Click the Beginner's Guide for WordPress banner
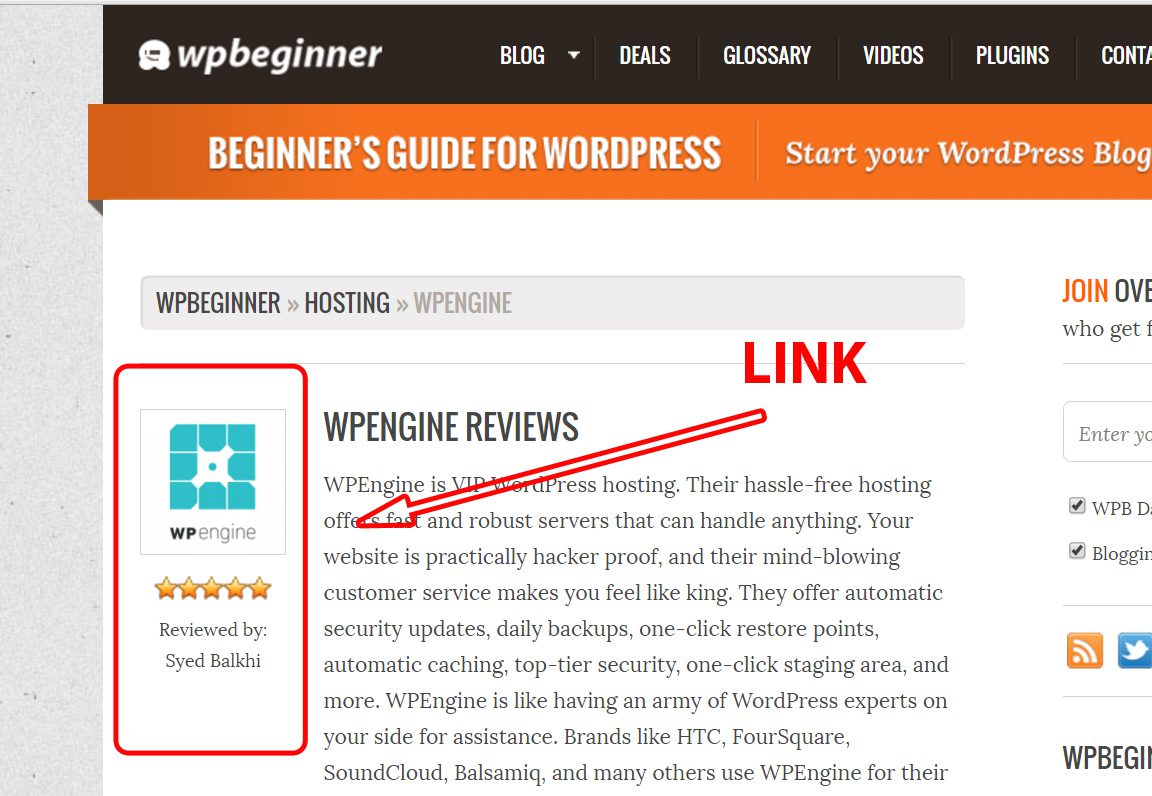1152x796 pixels. (464, 153)
